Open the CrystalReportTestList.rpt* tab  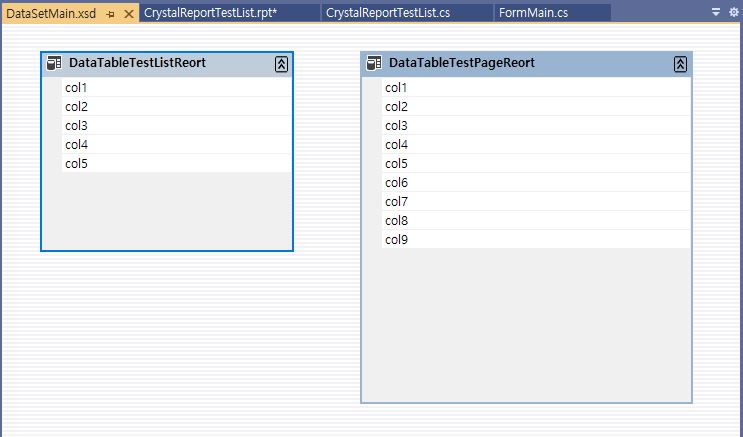(229, 13)
